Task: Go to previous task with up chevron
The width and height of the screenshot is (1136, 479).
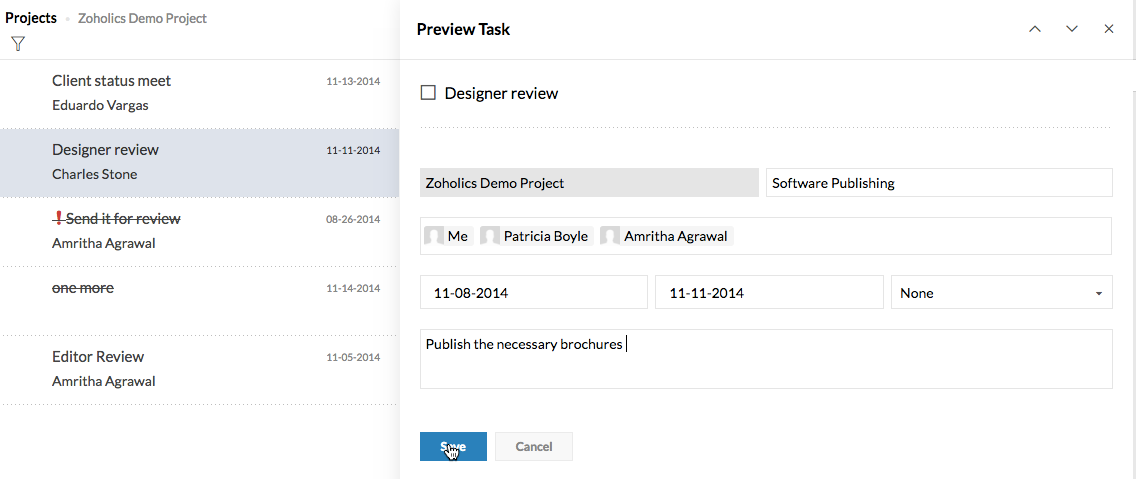Action: point(1035,29)
